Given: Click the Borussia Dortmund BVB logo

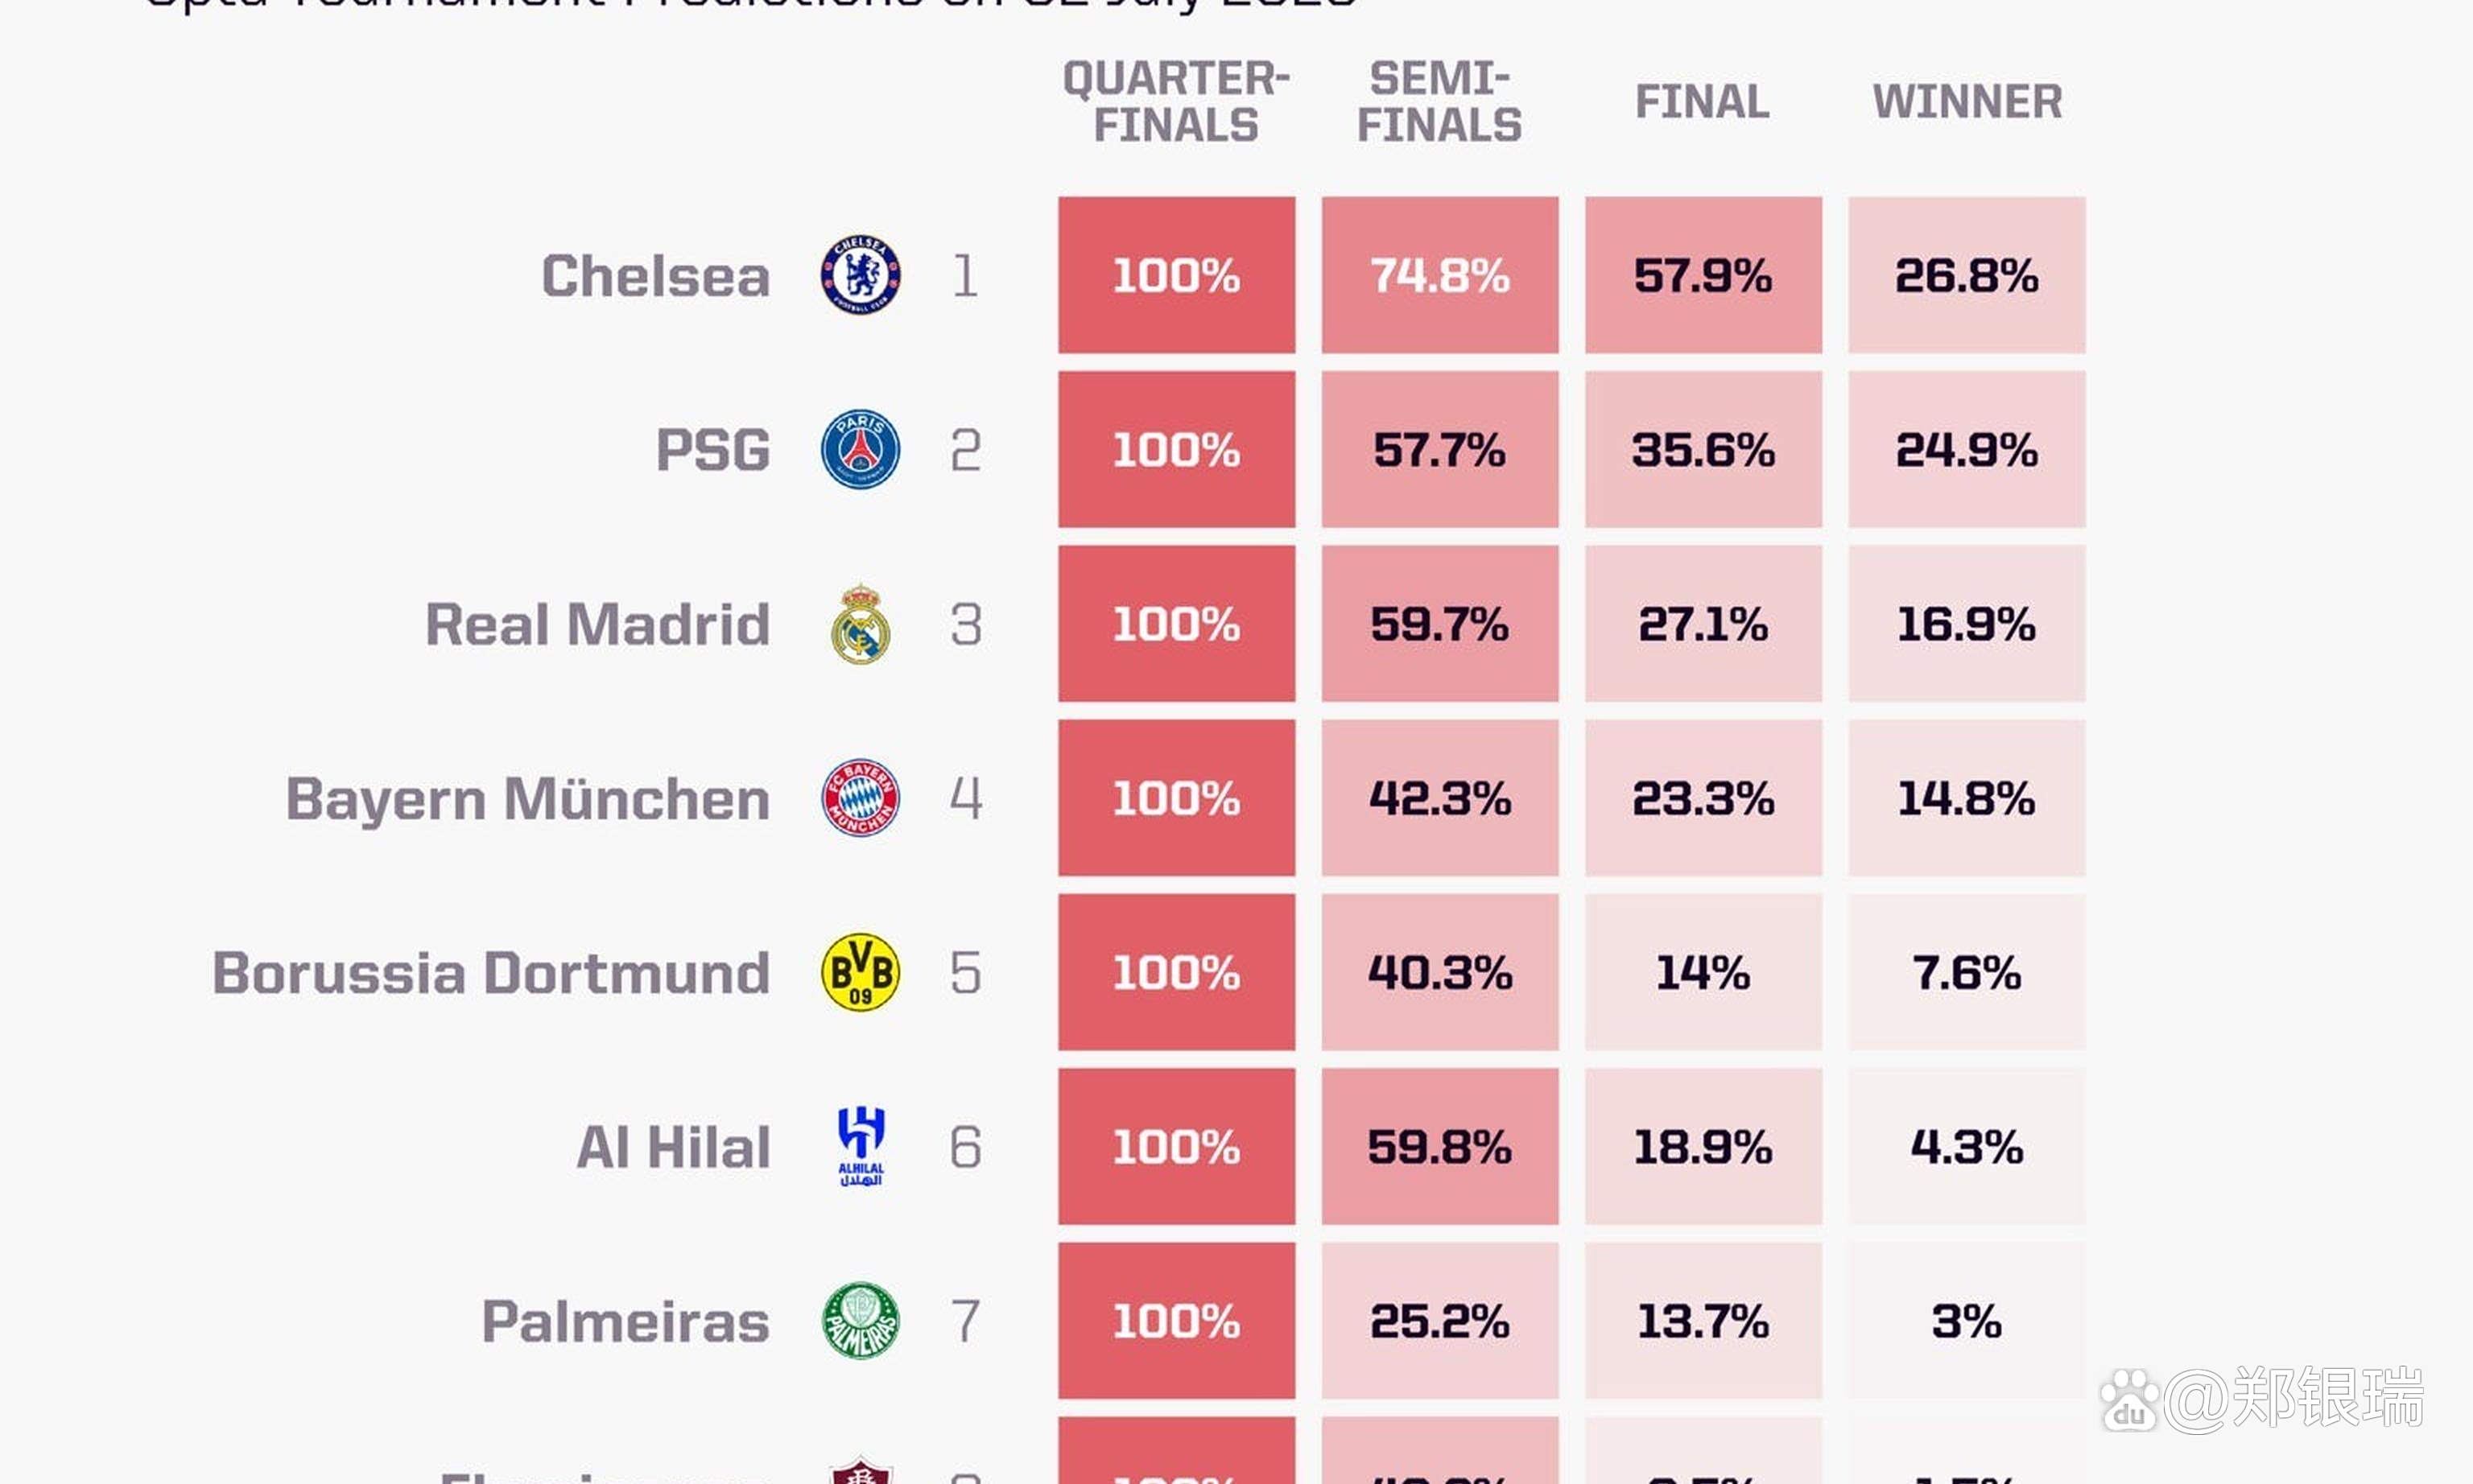Looking at the screenshot, I should tap(860, 972).
